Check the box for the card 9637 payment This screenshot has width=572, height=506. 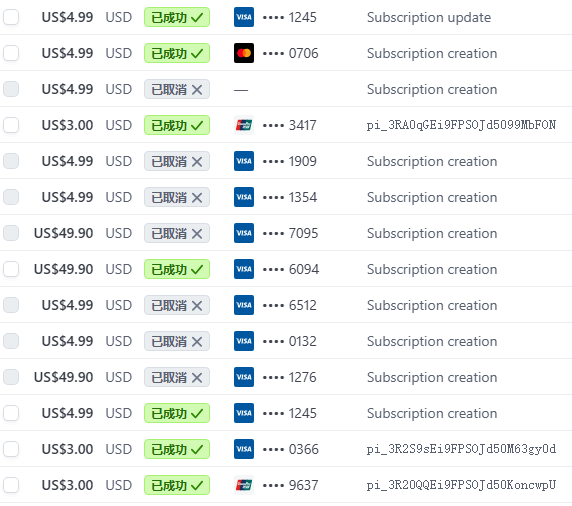[x=11, y=485]
